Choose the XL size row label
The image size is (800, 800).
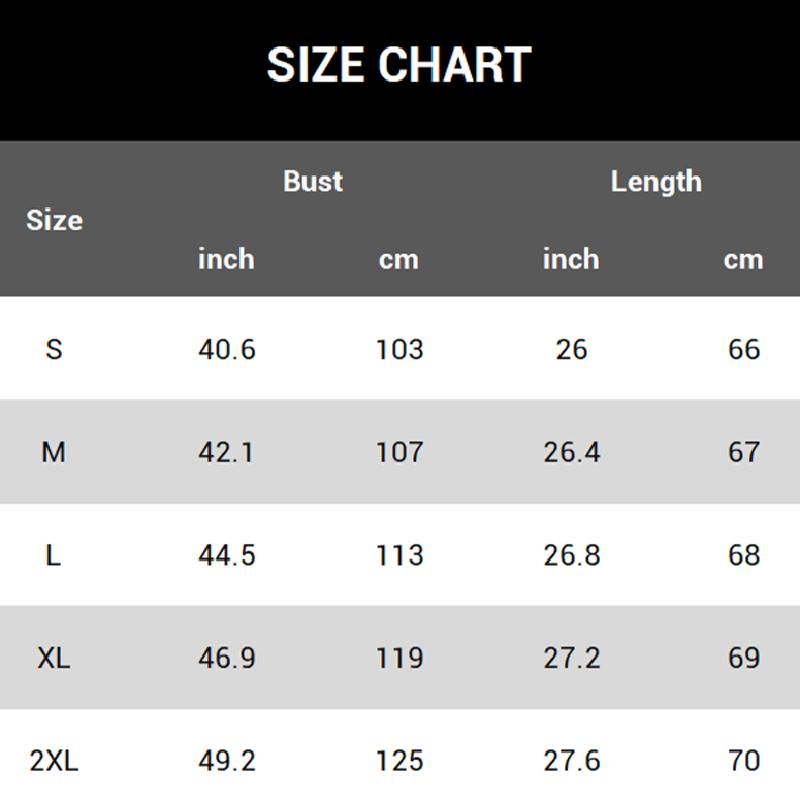coord(54,658)
